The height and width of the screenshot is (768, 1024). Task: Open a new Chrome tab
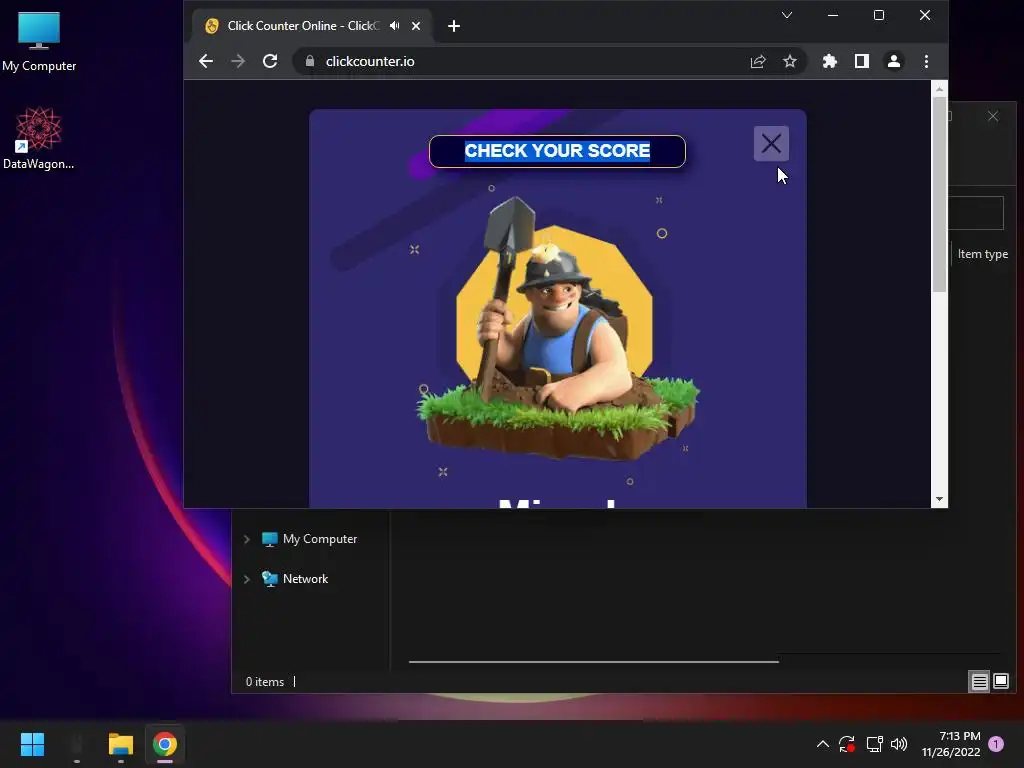[454, 26]
